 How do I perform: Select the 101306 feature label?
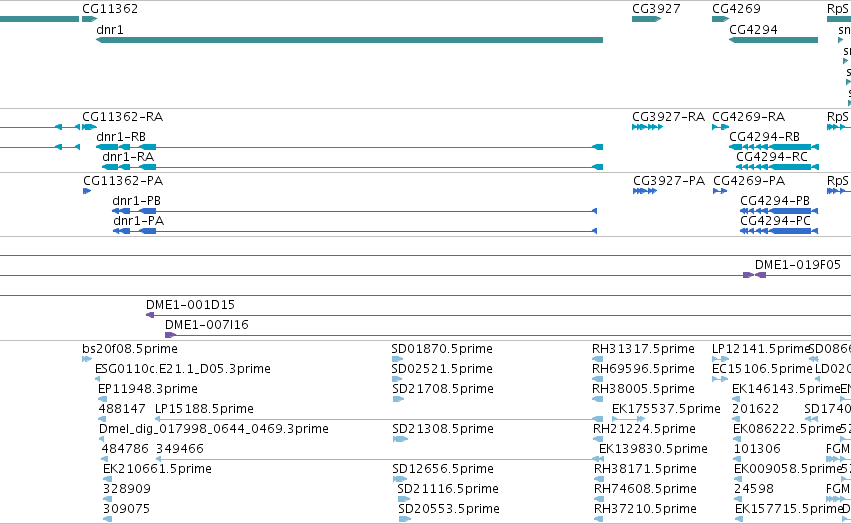[757, 449]
